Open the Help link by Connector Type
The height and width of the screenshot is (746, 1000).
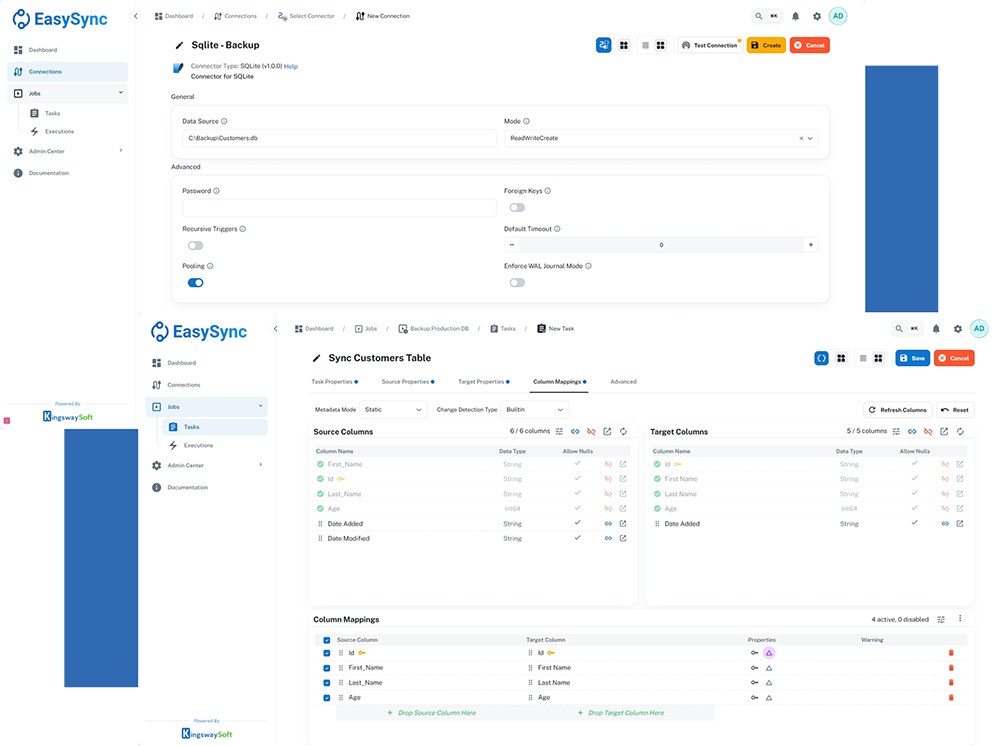291,66
